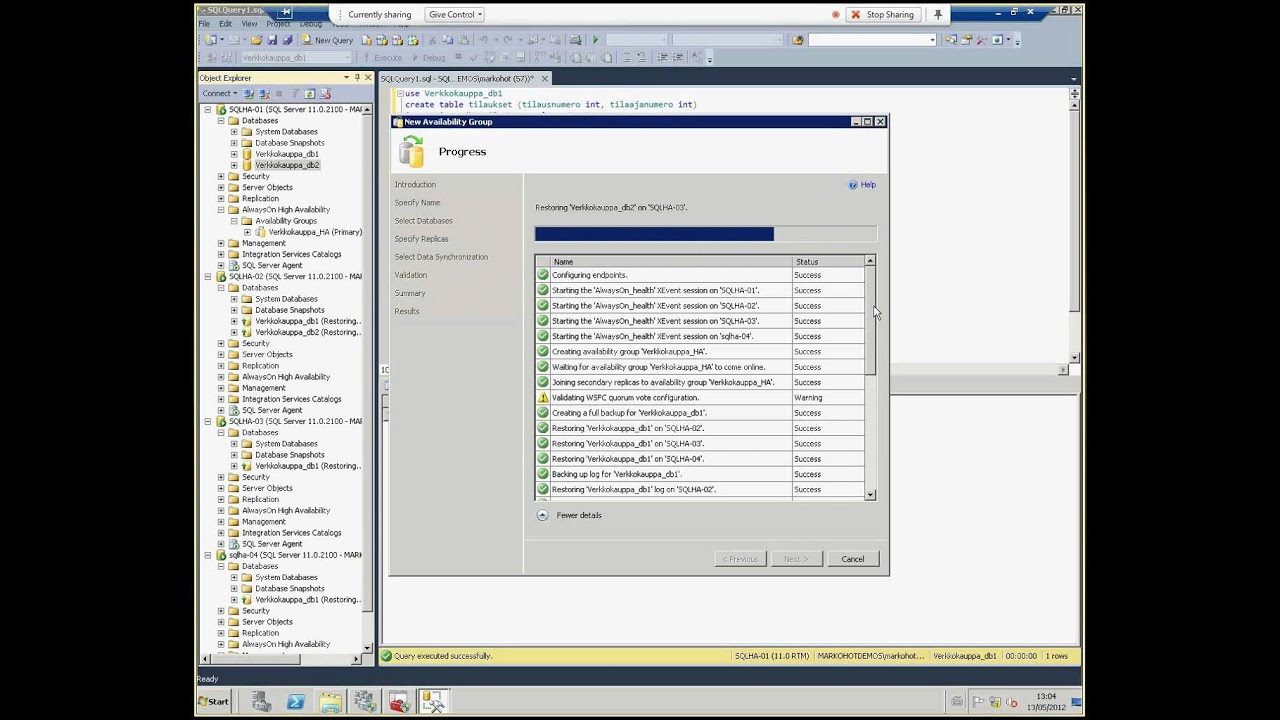1280x720 pixels.
Task: Click the Save icon in the main toolbar
Action: point(272,40)
